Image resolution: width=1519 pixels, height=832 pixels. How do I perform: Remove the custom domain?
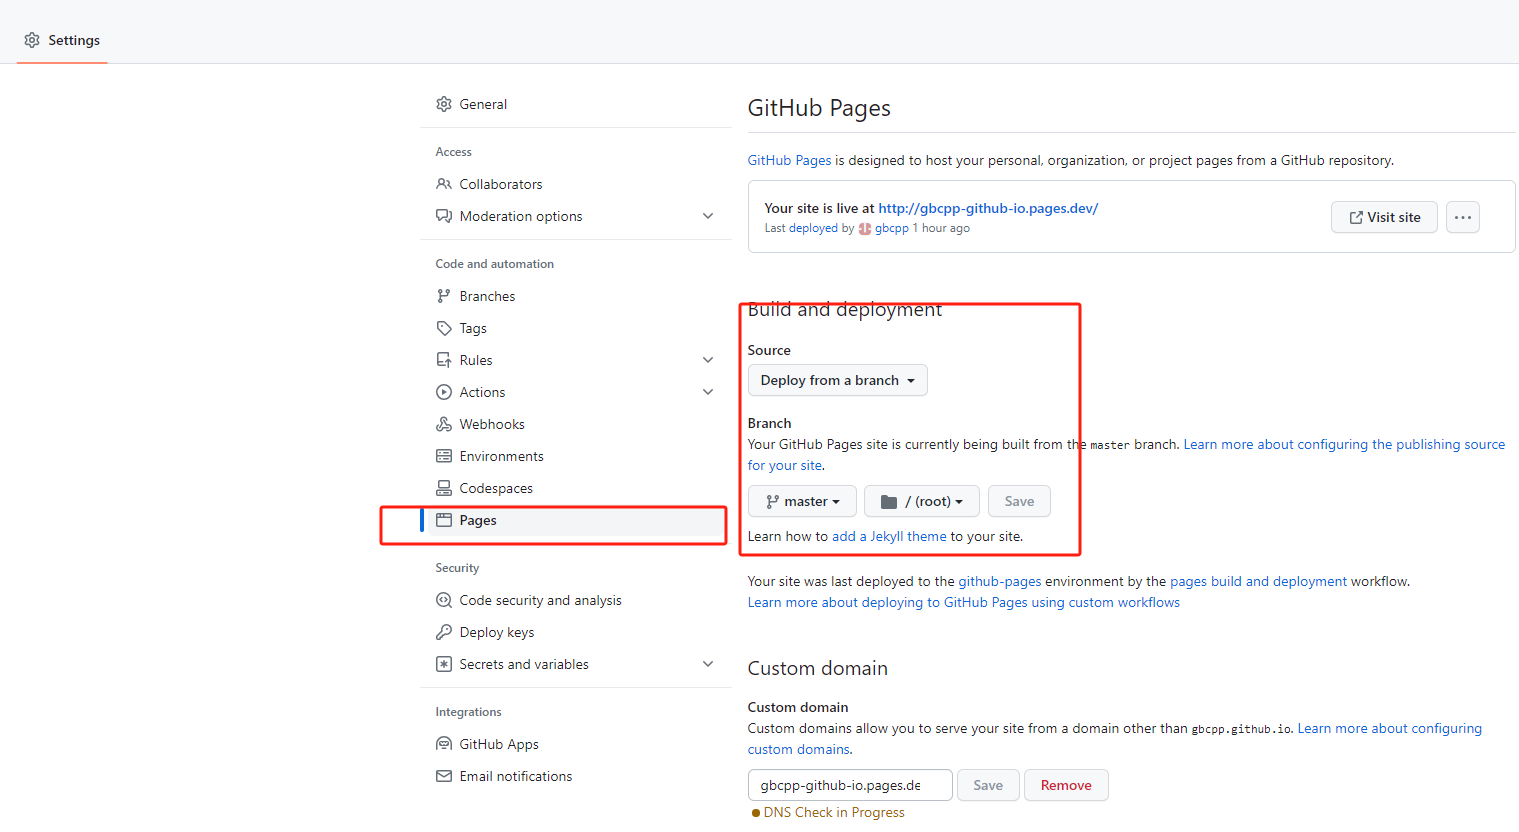1065,785
